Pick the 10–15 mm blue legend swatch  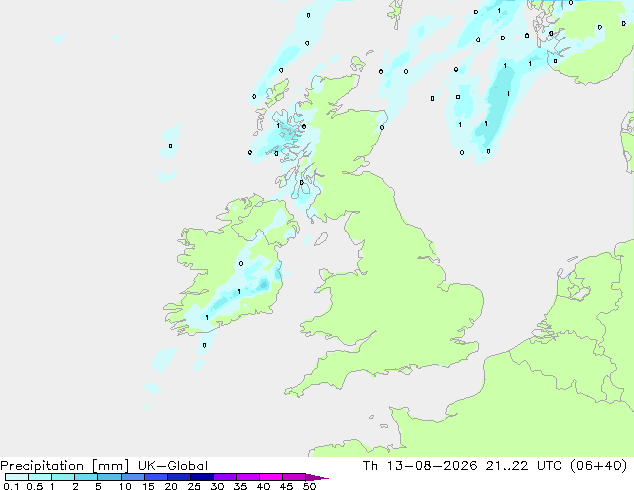[x=132, y=477]
